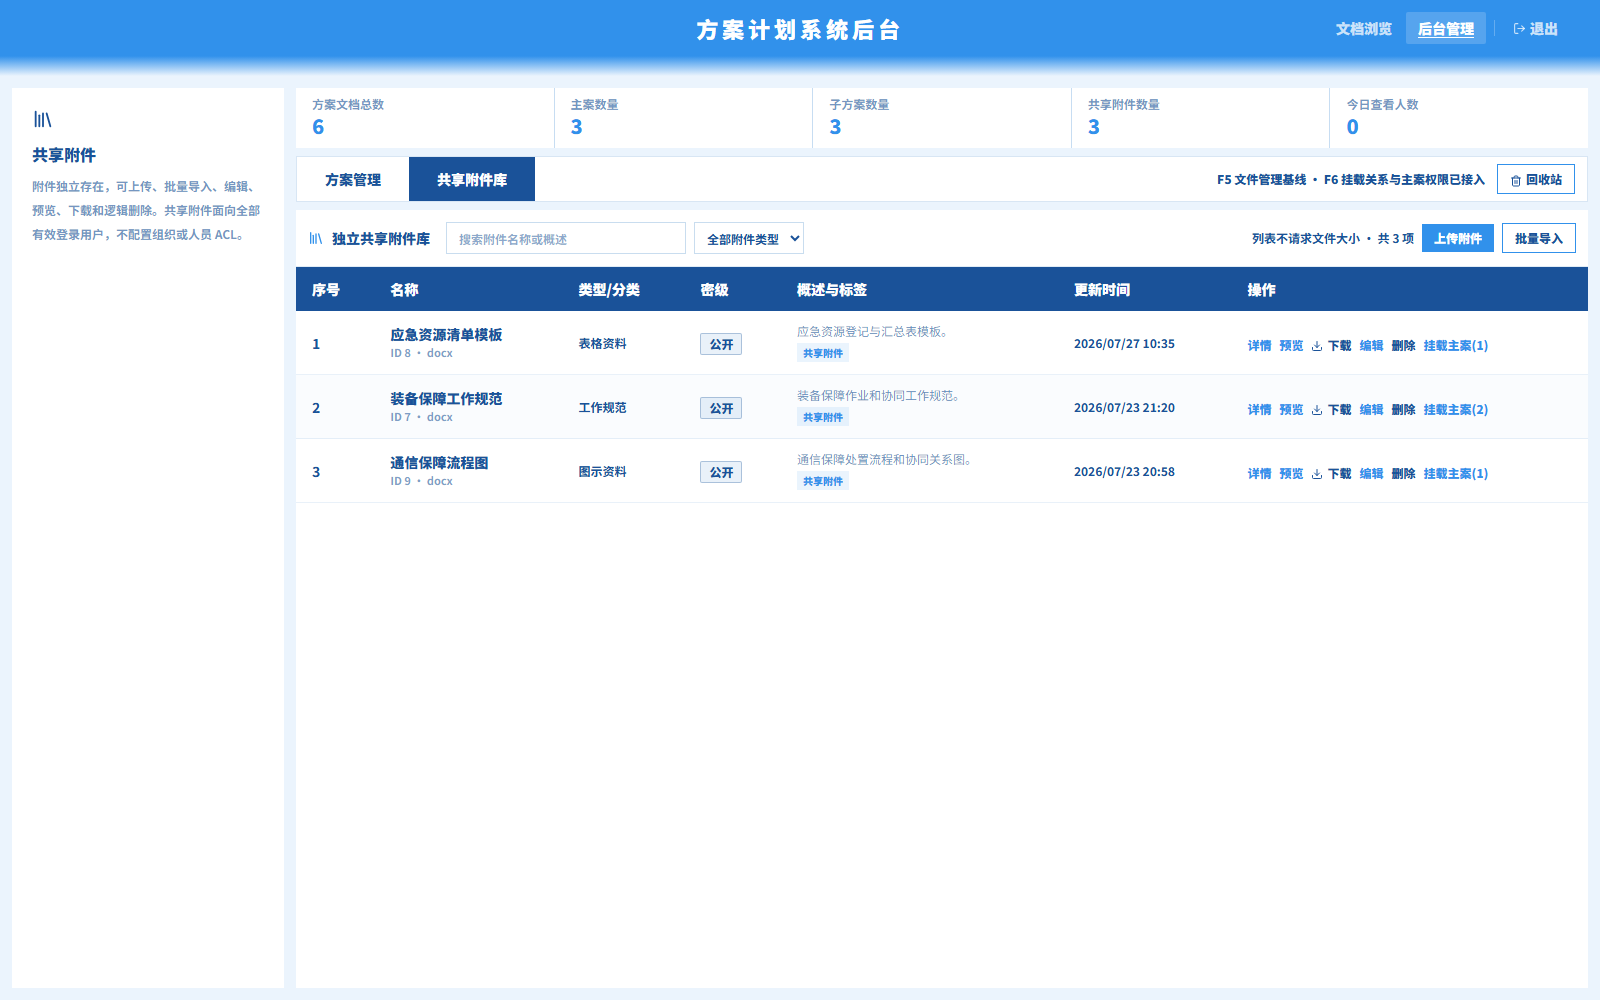Open 挂载主案(1) for 通信保障流程图
Viewport: 1600px width, 1000px height.
[x=1456, y=474]
